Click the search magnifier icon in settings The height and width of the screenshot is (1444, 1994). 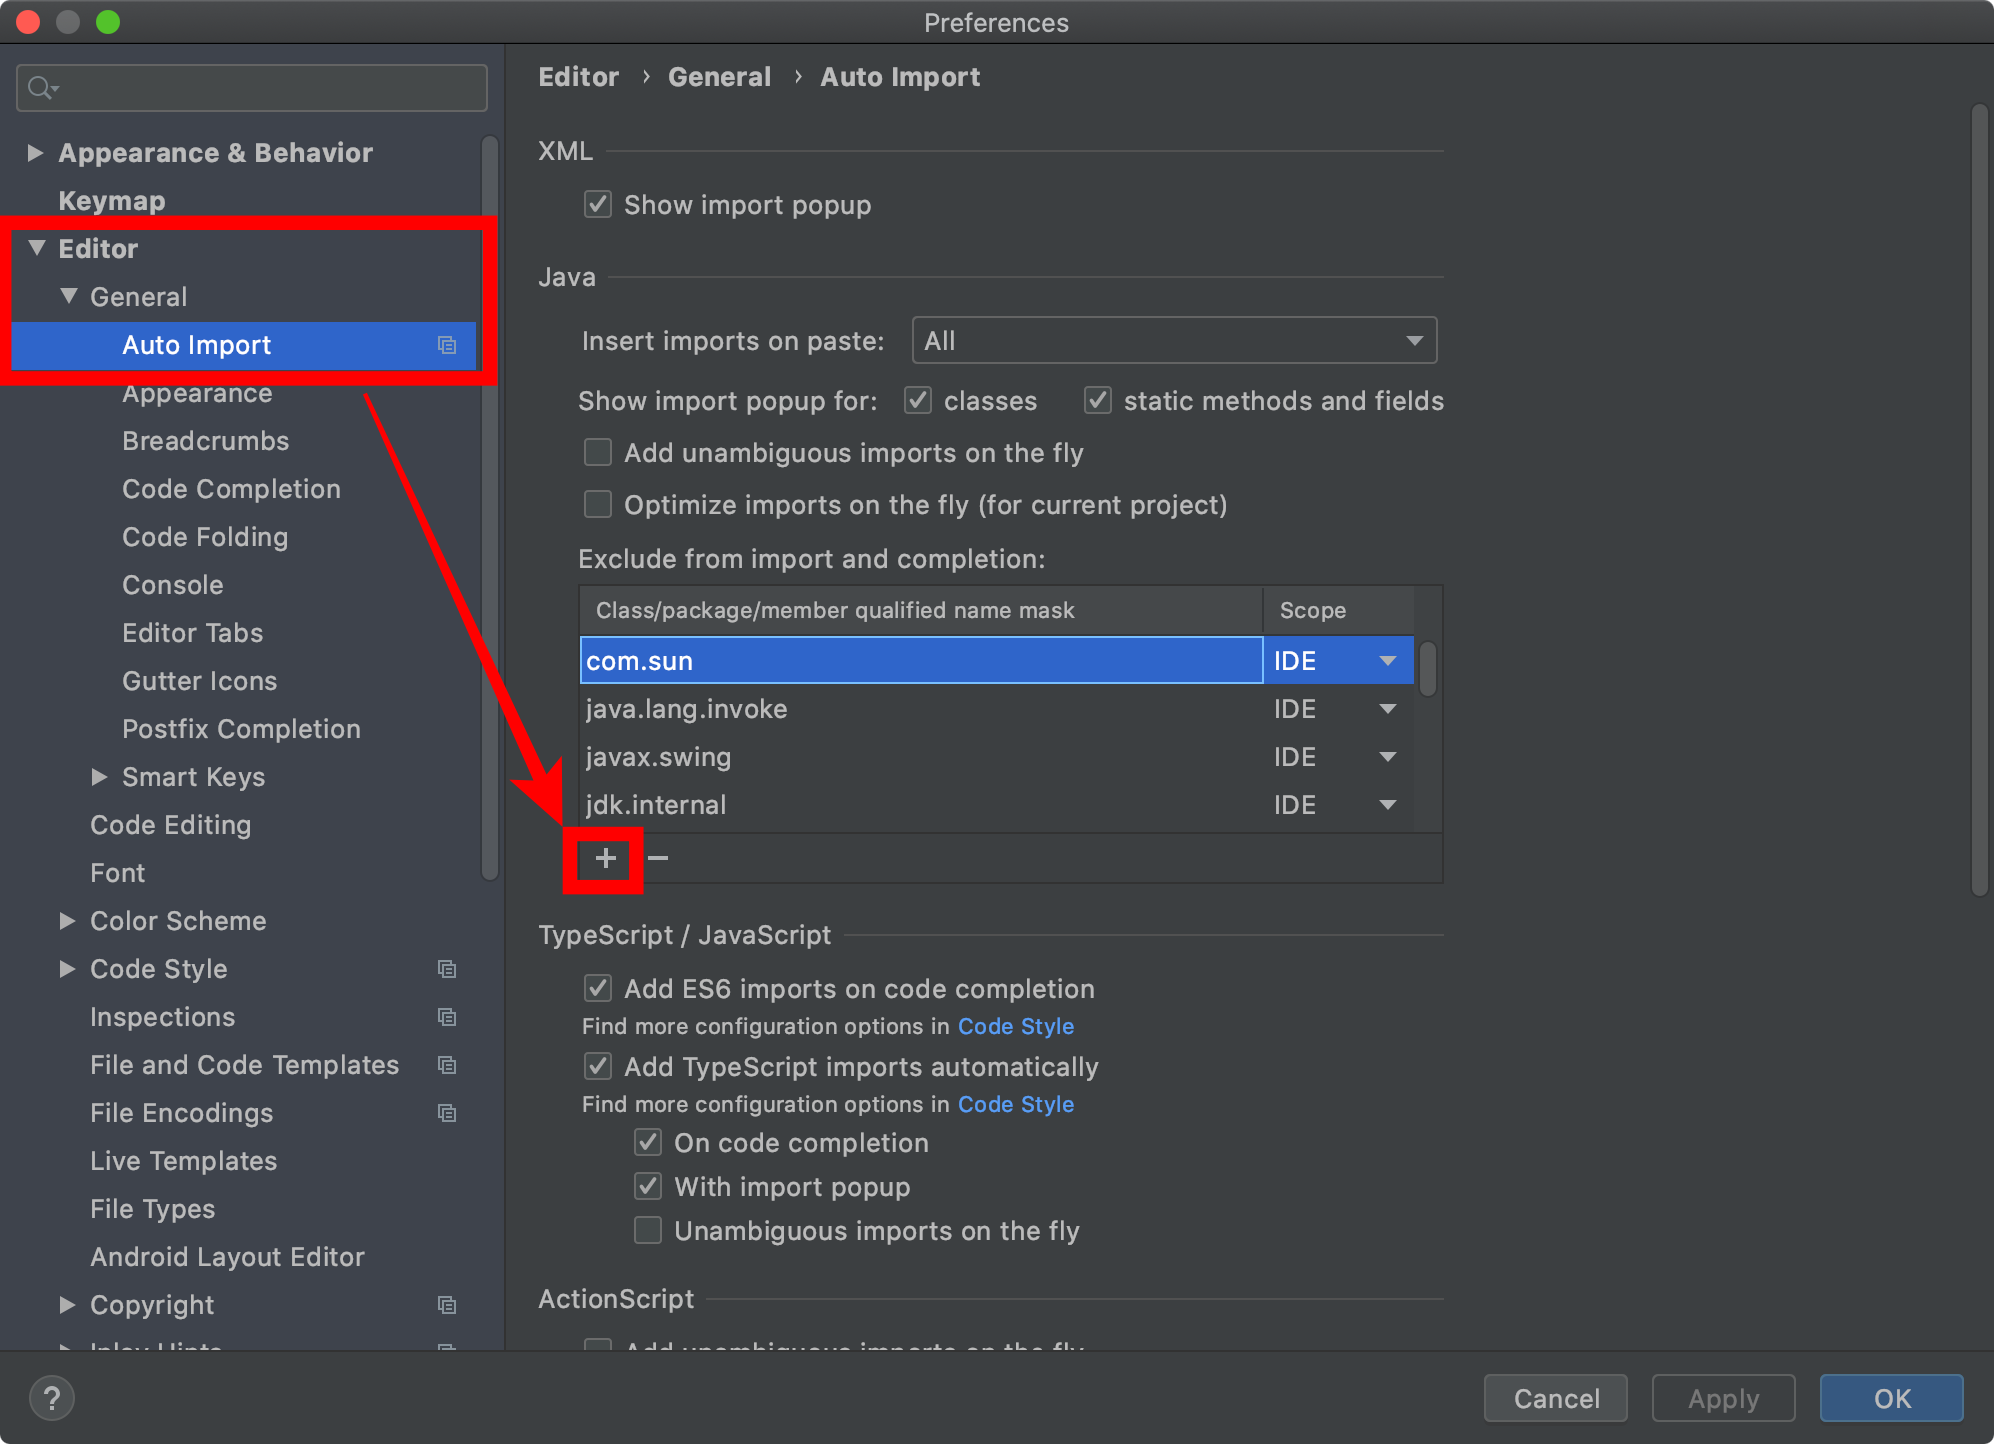click(x=41, y=88)
